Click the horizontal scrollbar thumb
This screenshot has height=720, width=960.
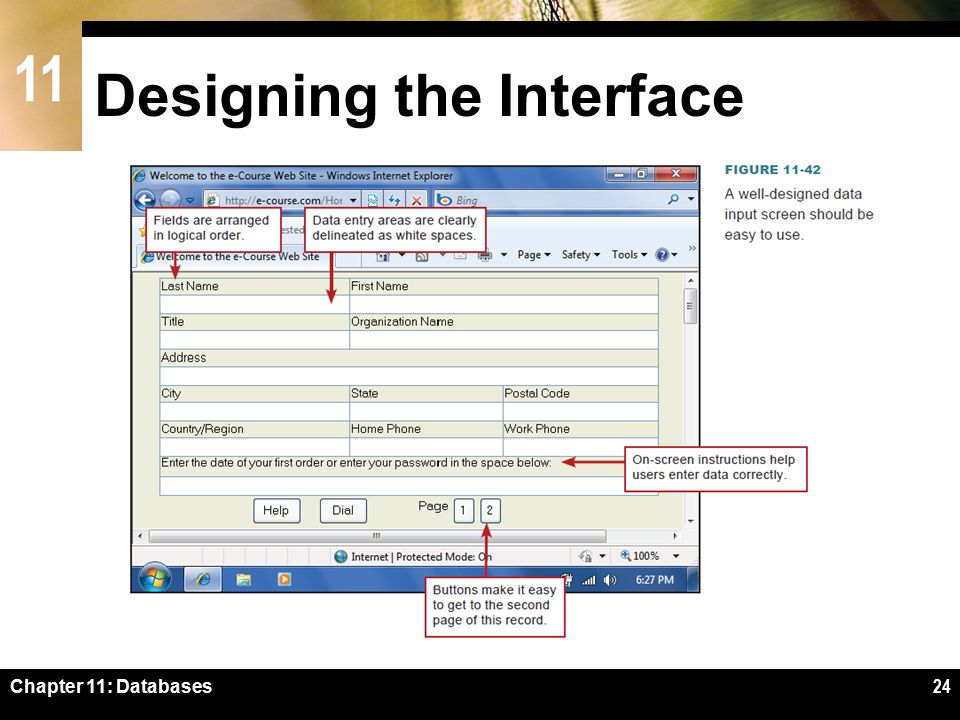(377, 536)
